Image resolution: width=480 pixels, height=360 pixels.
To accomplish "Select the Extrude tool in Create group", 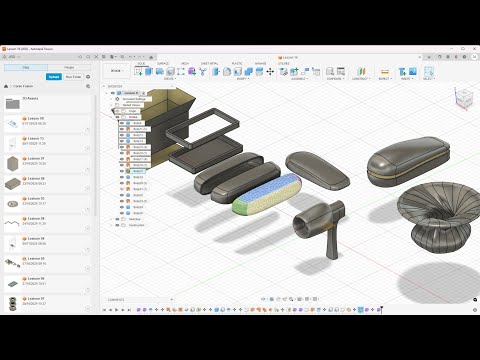I will 149,71.
